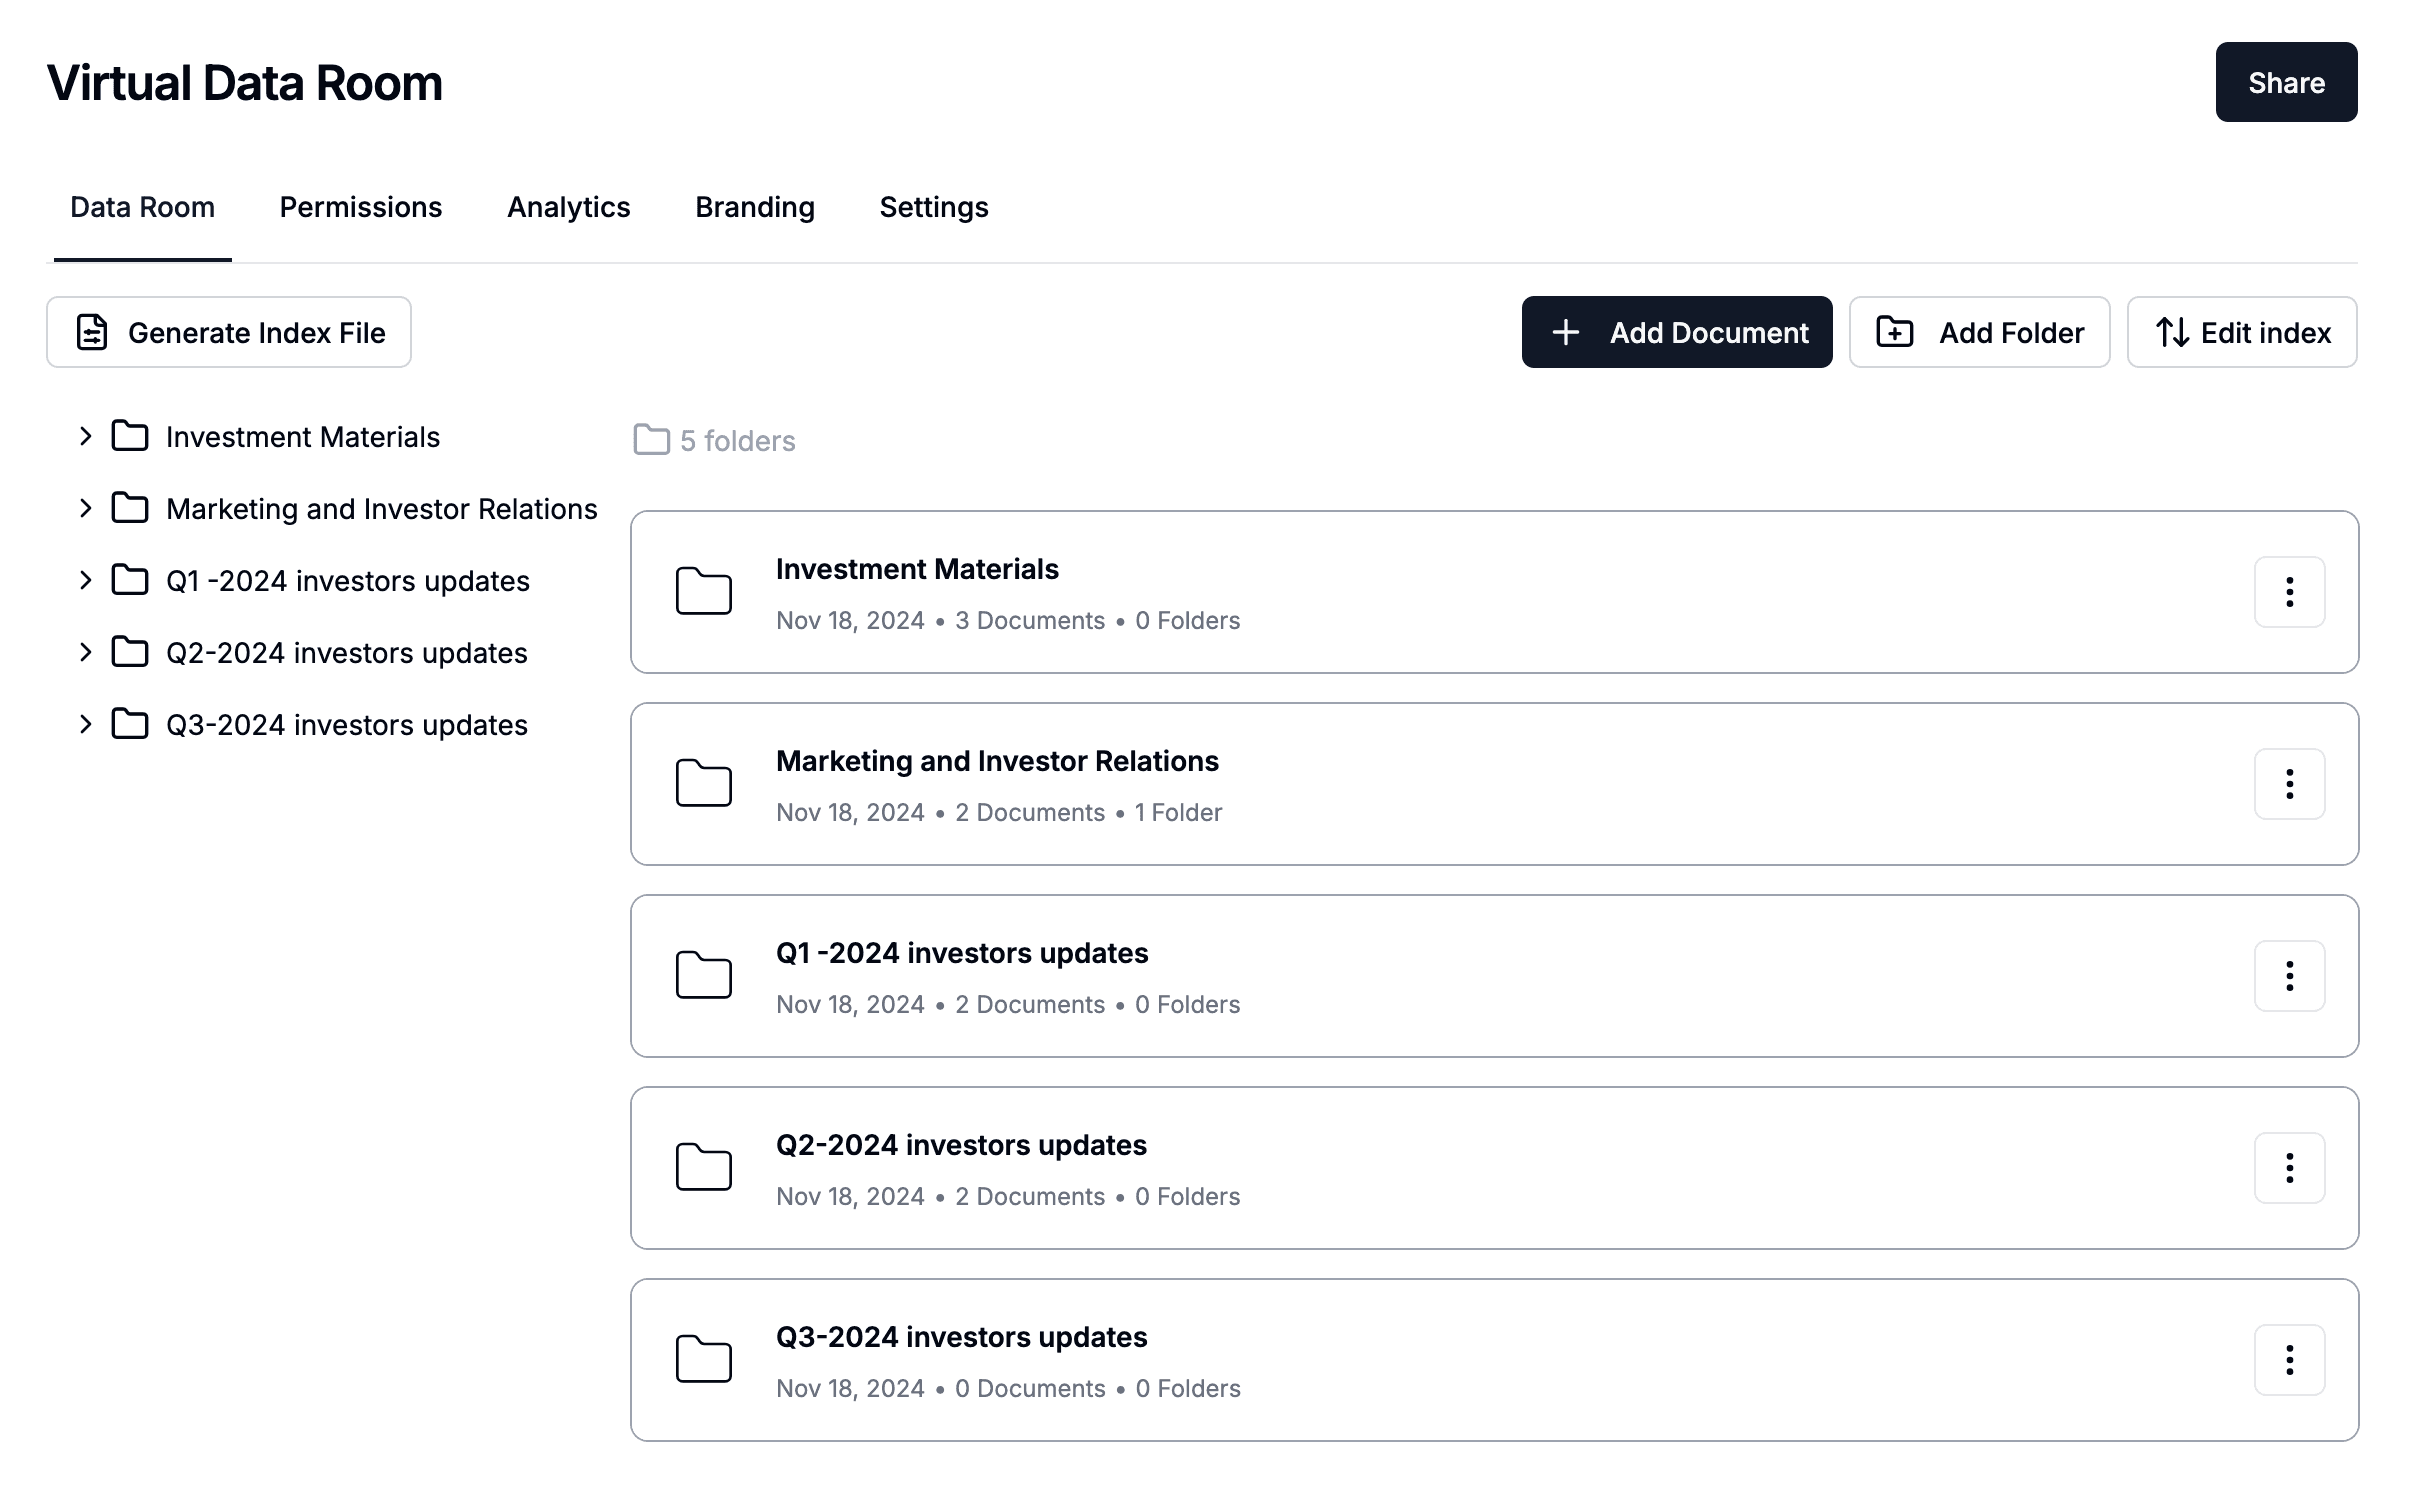Open the Investment Materials card title

(917, 569)
